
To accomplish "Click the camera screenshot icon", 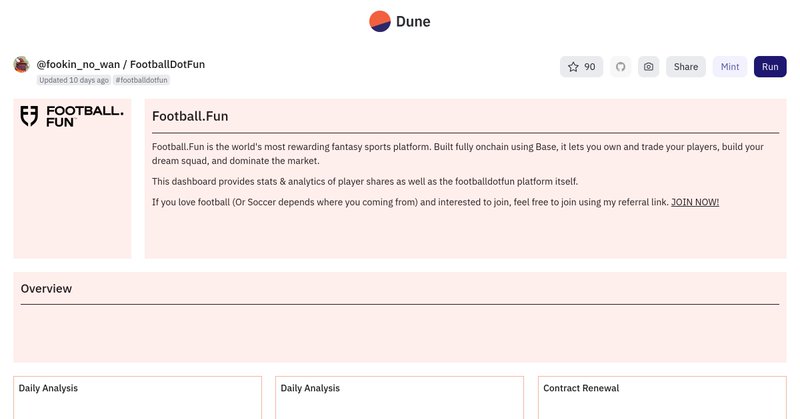I will click(x=648, y=67).
